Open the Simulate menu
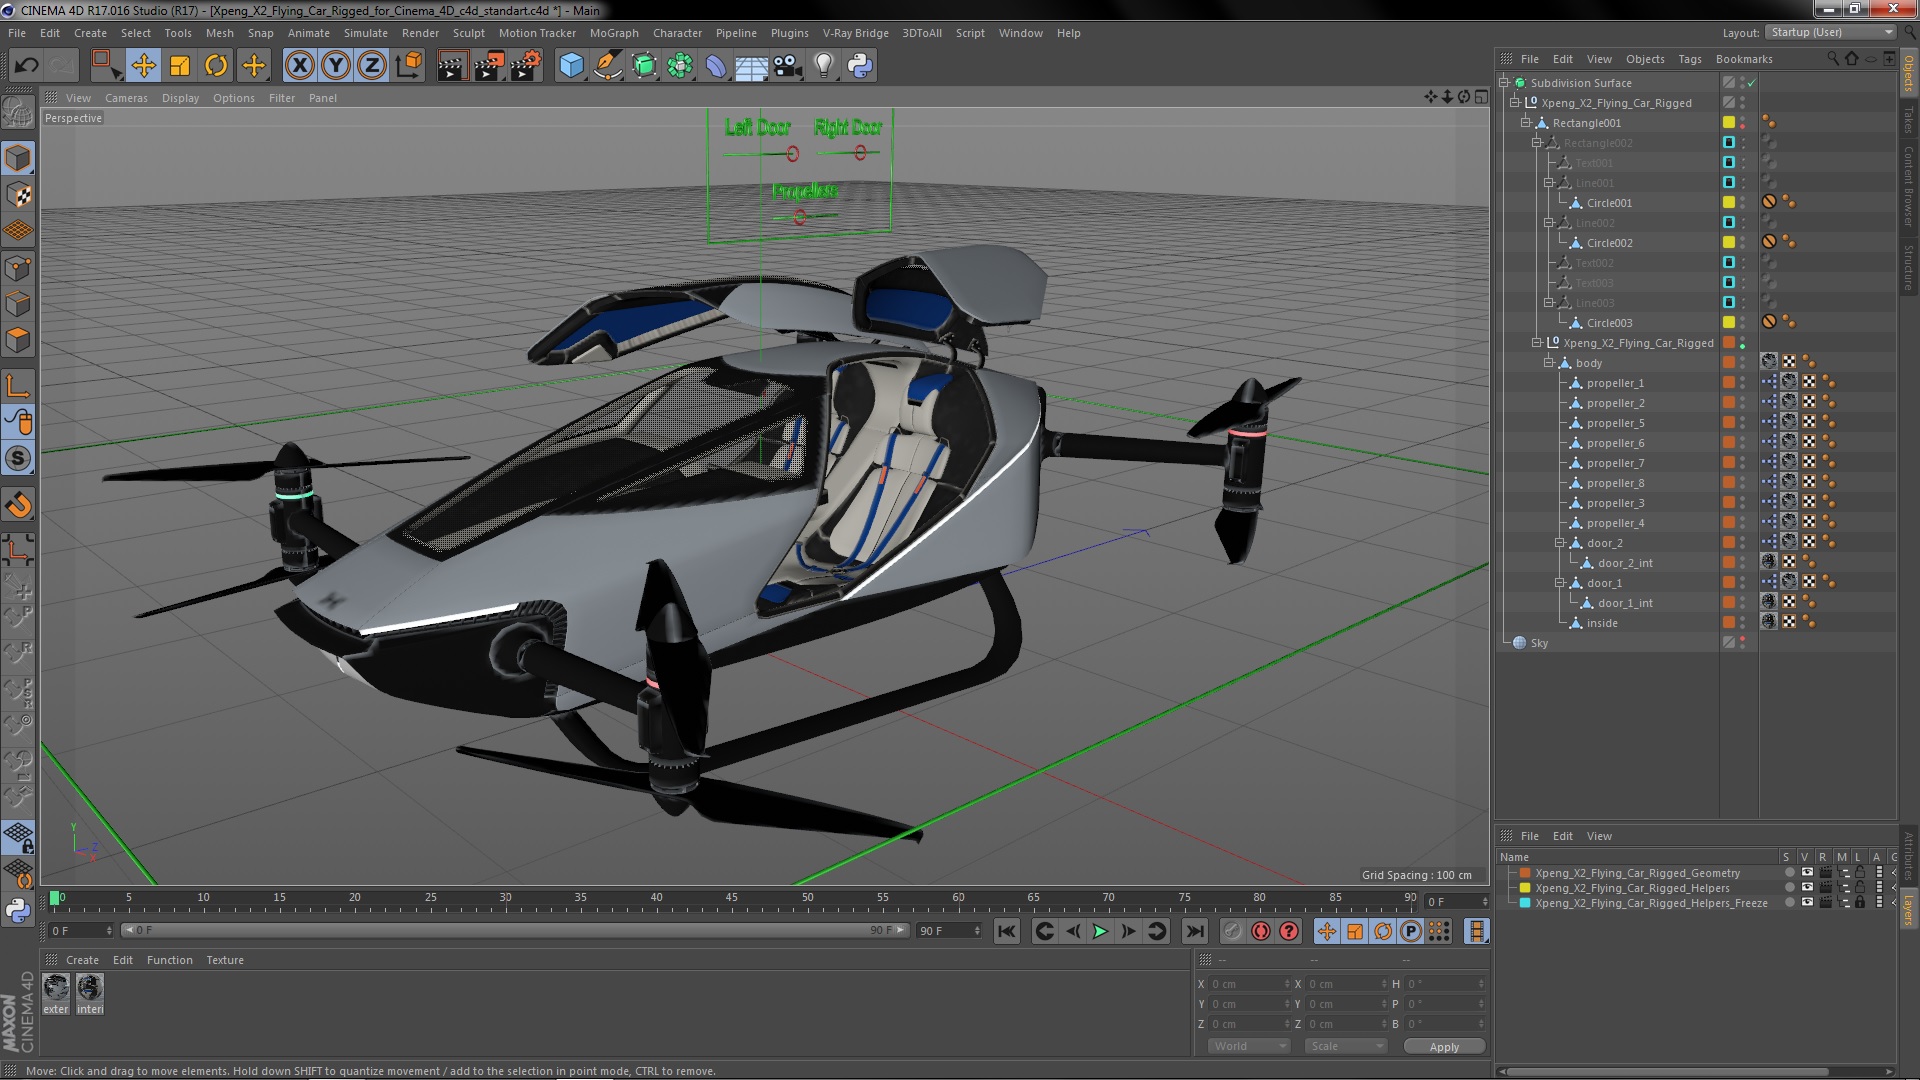The image size is (1920, 1080). tap(365, 33)
